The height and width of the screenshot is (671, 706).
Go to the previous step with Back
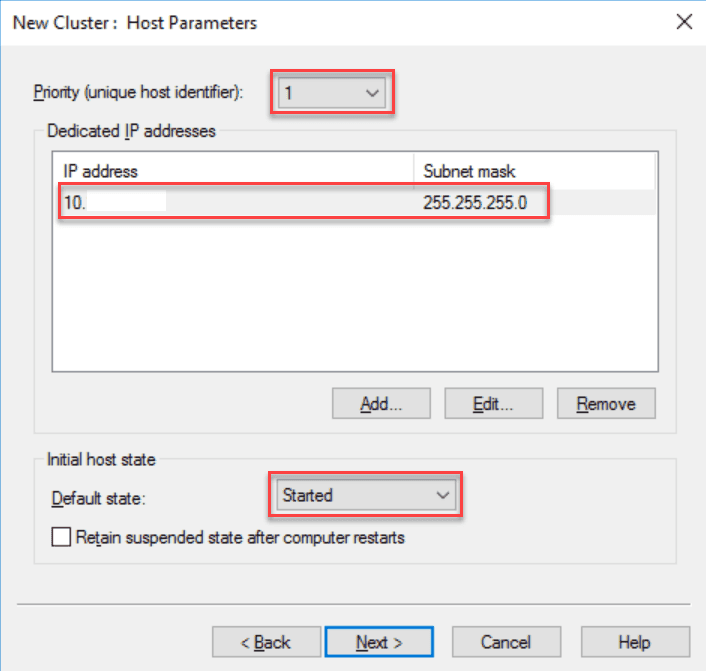[x=266, y=642]
